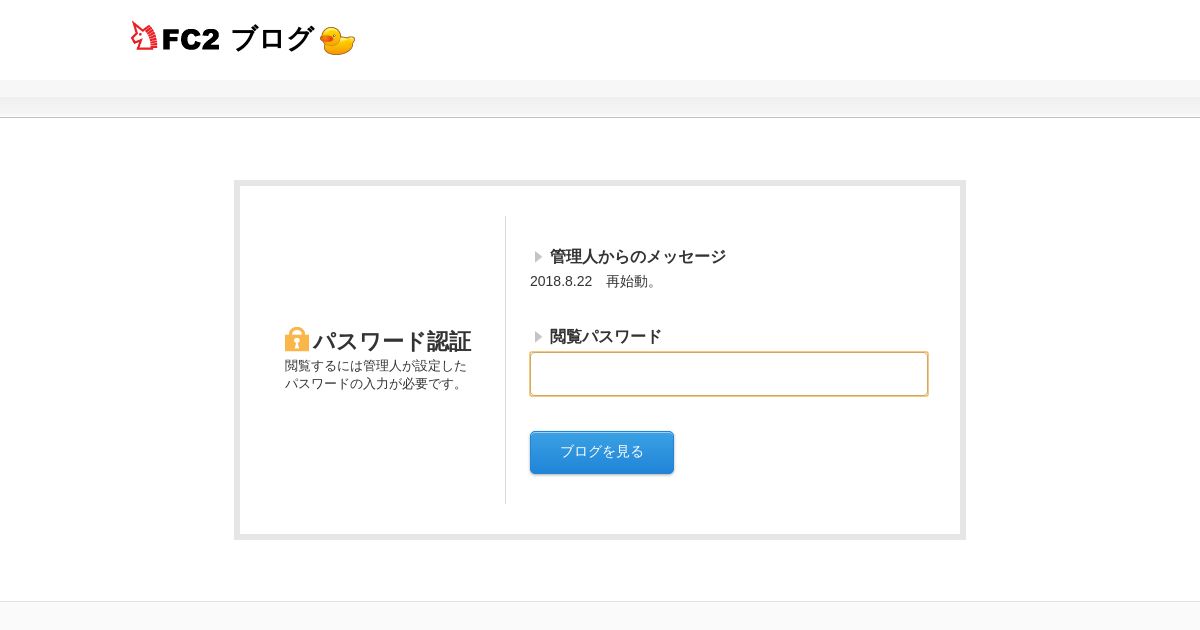Click the vertical divider in password panel
Image resolution: width=1200 pixels, height=630 pixels.
pyautogui.click(x=505, y=360)
